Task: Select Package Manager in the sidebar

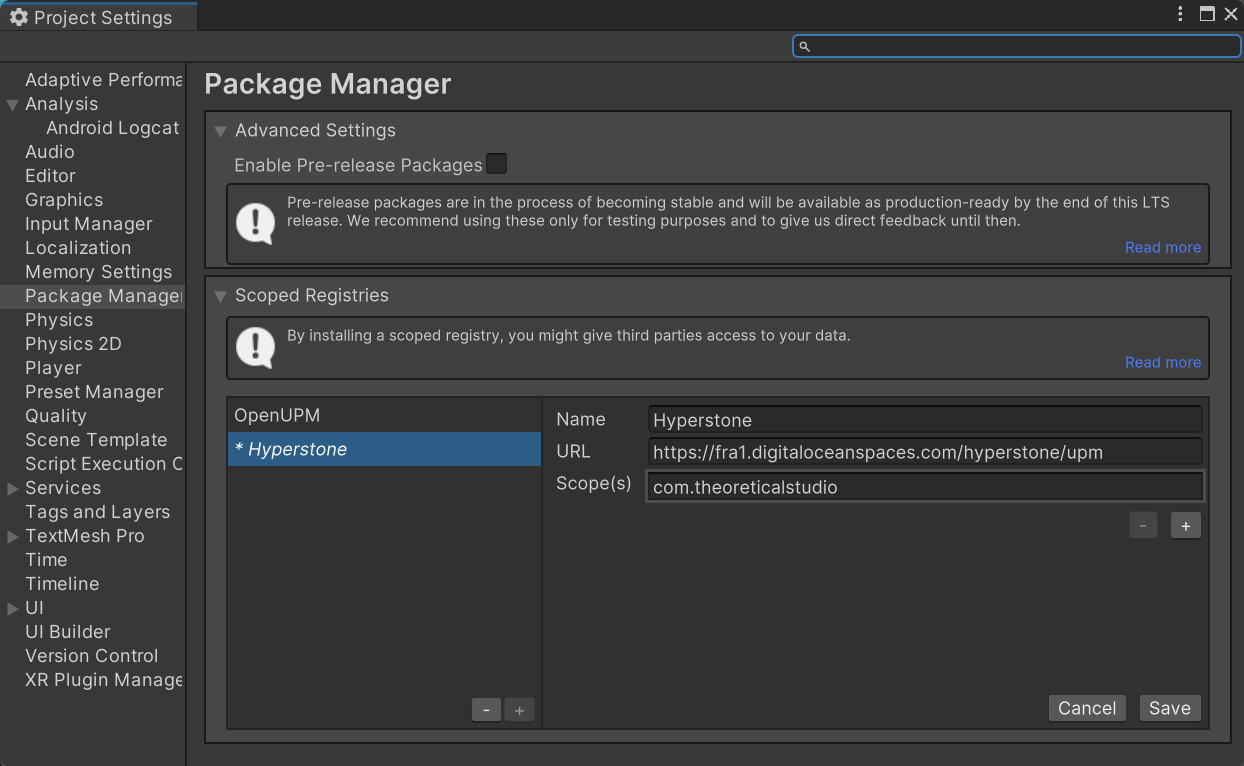Action: 92,296
